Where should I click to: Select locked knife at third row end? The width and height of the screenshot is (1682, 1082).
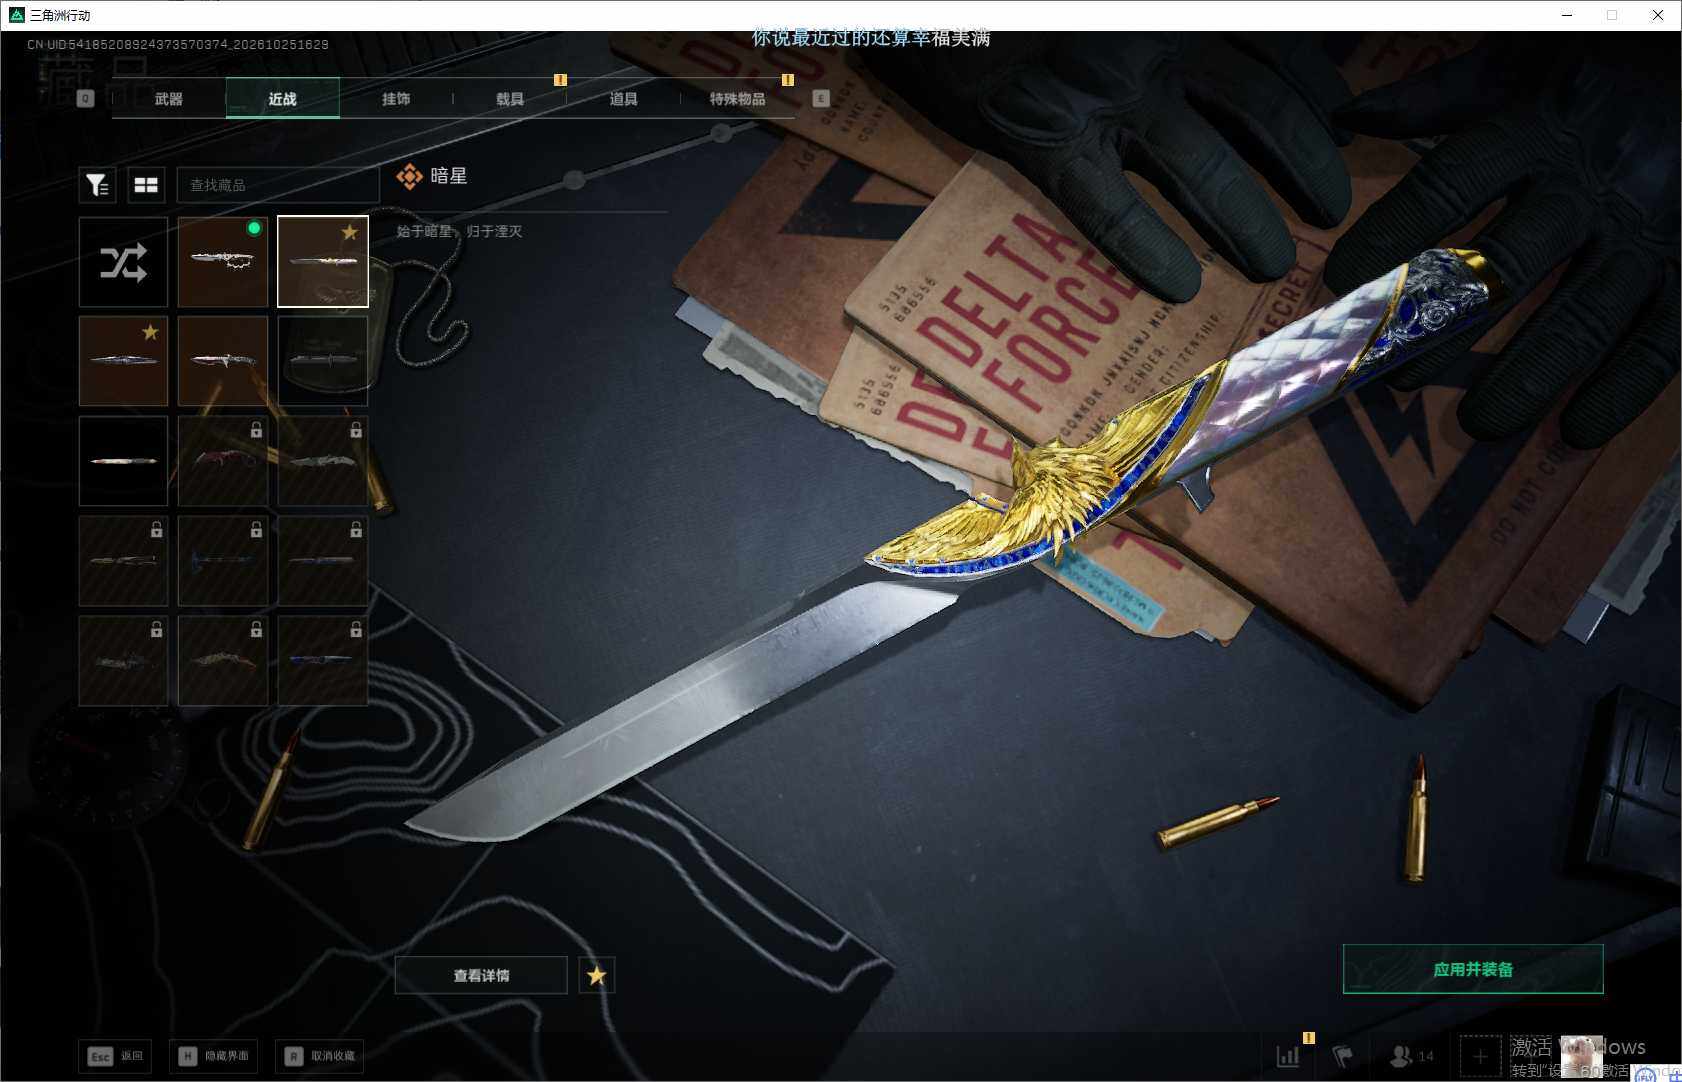(323, 461)
